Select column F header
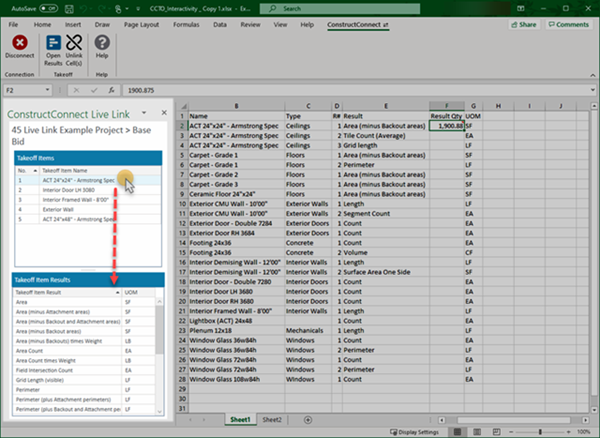This screenshot has height=438, width=600. pos(447,106)
